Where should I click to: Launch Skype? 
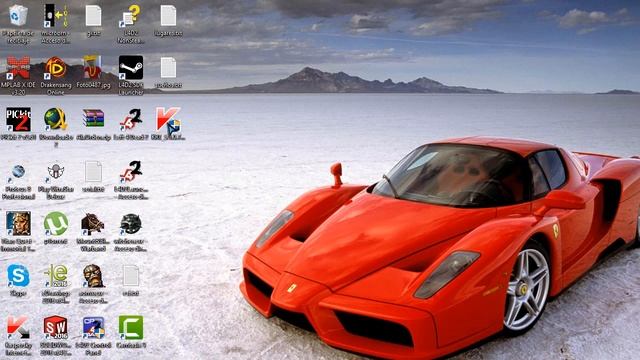tap(18, 276)
